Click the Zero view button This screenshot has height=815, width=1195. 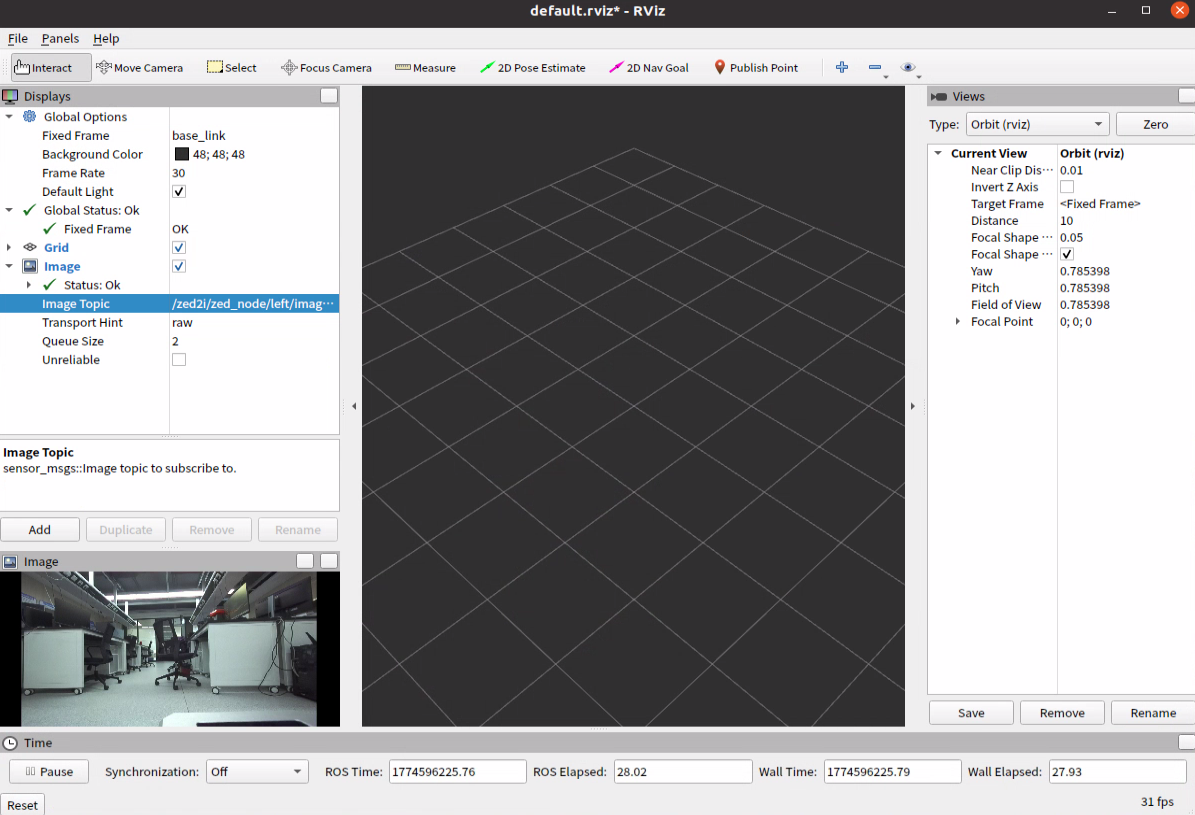pyautogui.click(x=1155, y=124)
